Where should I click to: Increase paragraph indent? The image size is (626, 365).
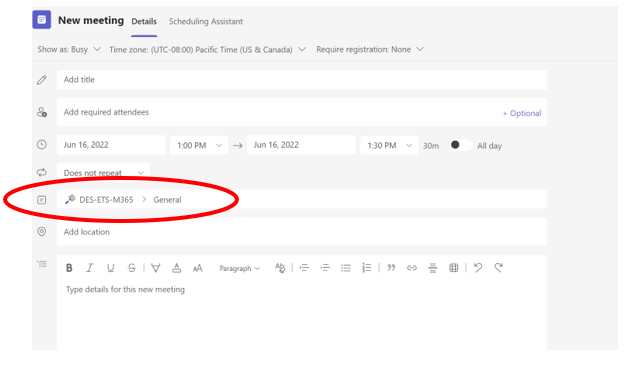325,268
